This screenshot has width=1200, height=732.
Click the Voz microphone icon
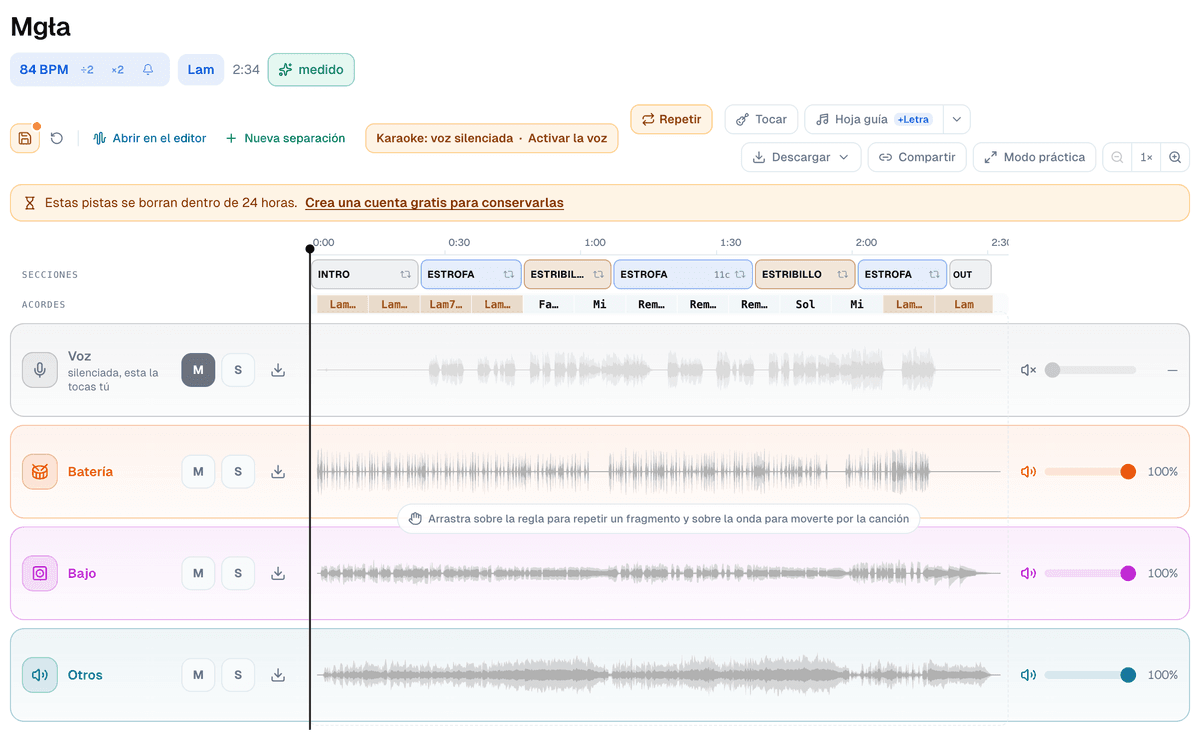coord(40,370)
